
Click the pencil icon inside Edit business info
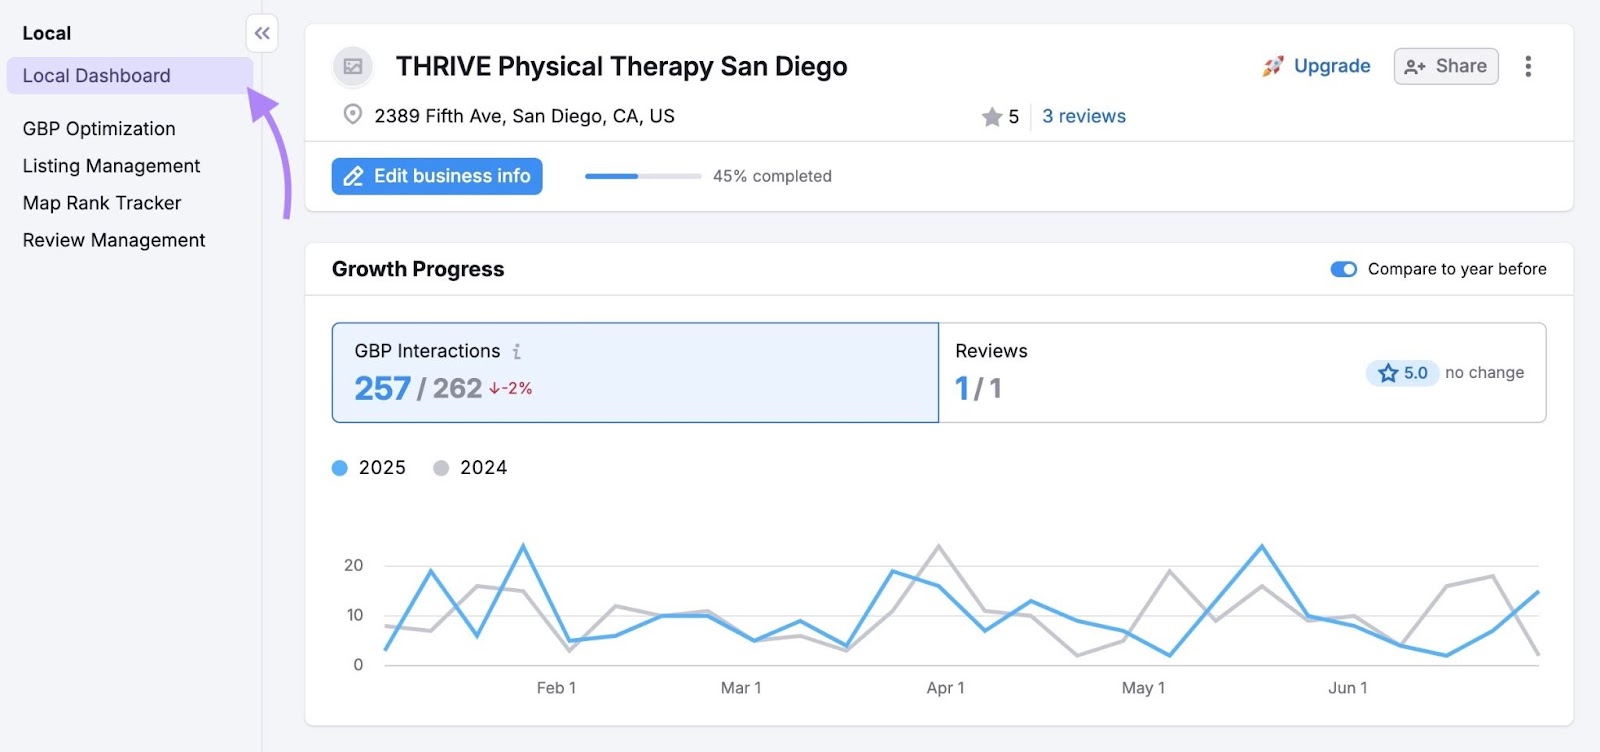coord(352,176)
